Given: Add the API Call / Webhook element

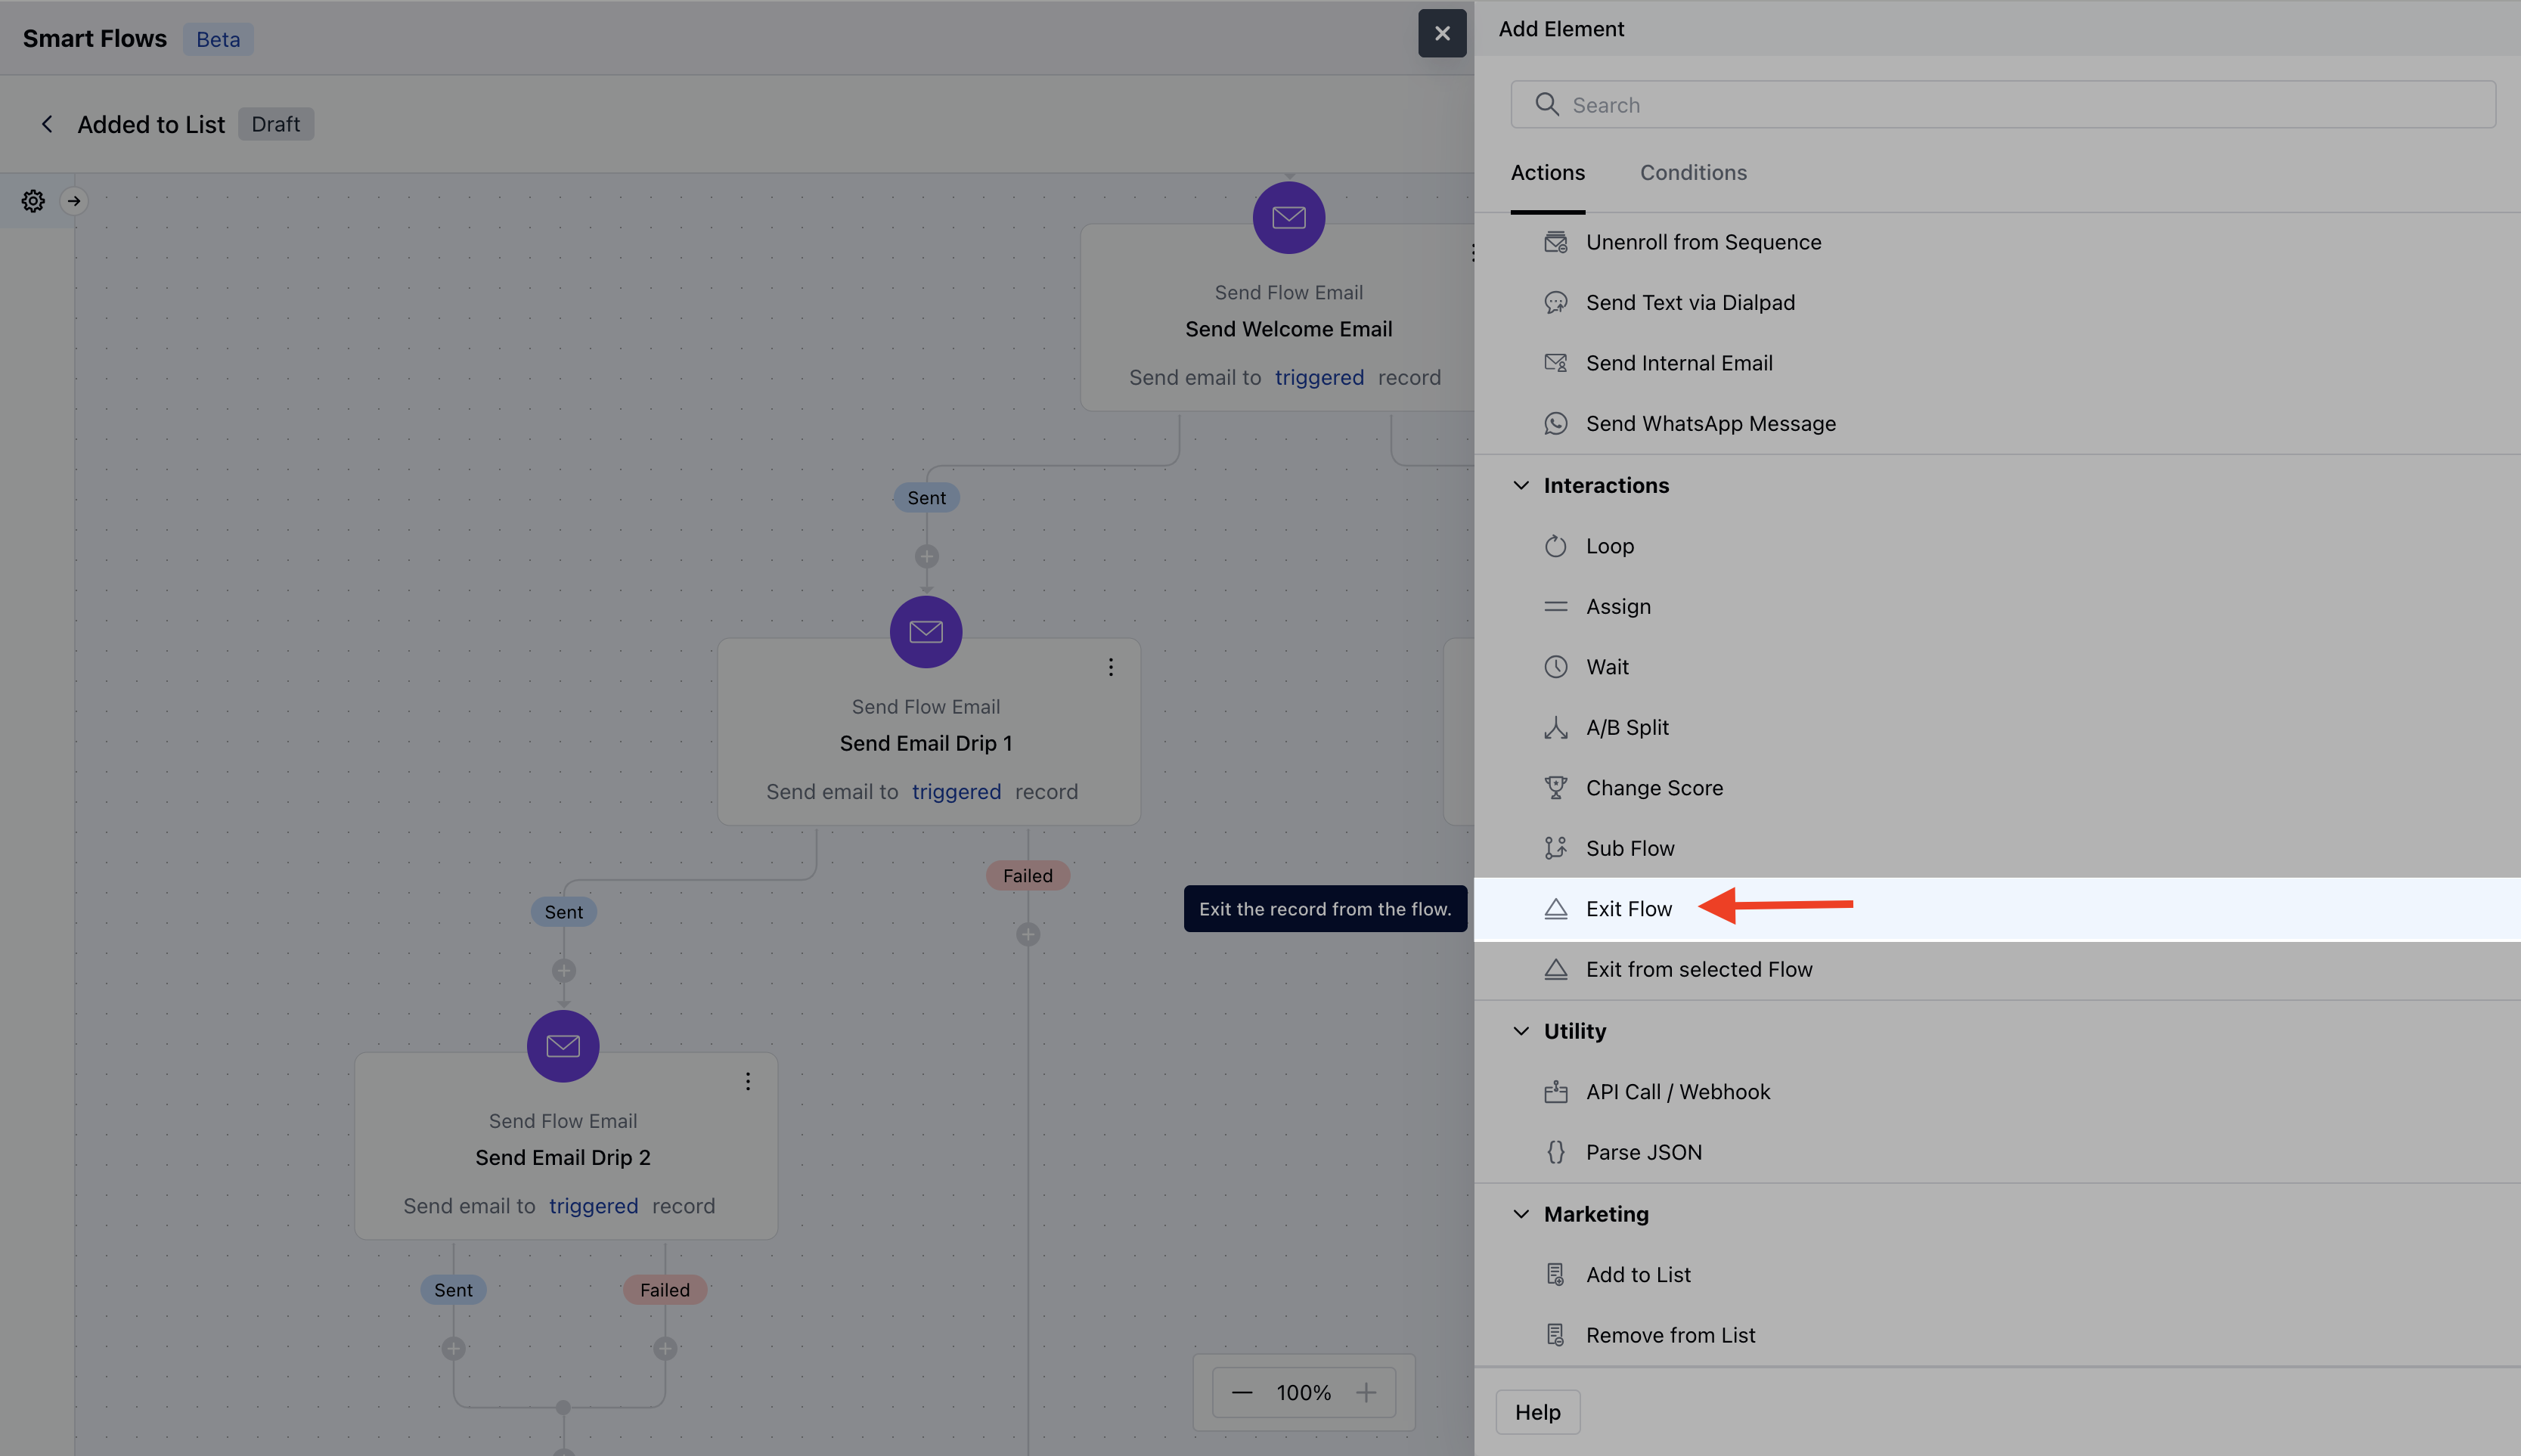Looking at the screenshot, I should coord(1677,1092).
